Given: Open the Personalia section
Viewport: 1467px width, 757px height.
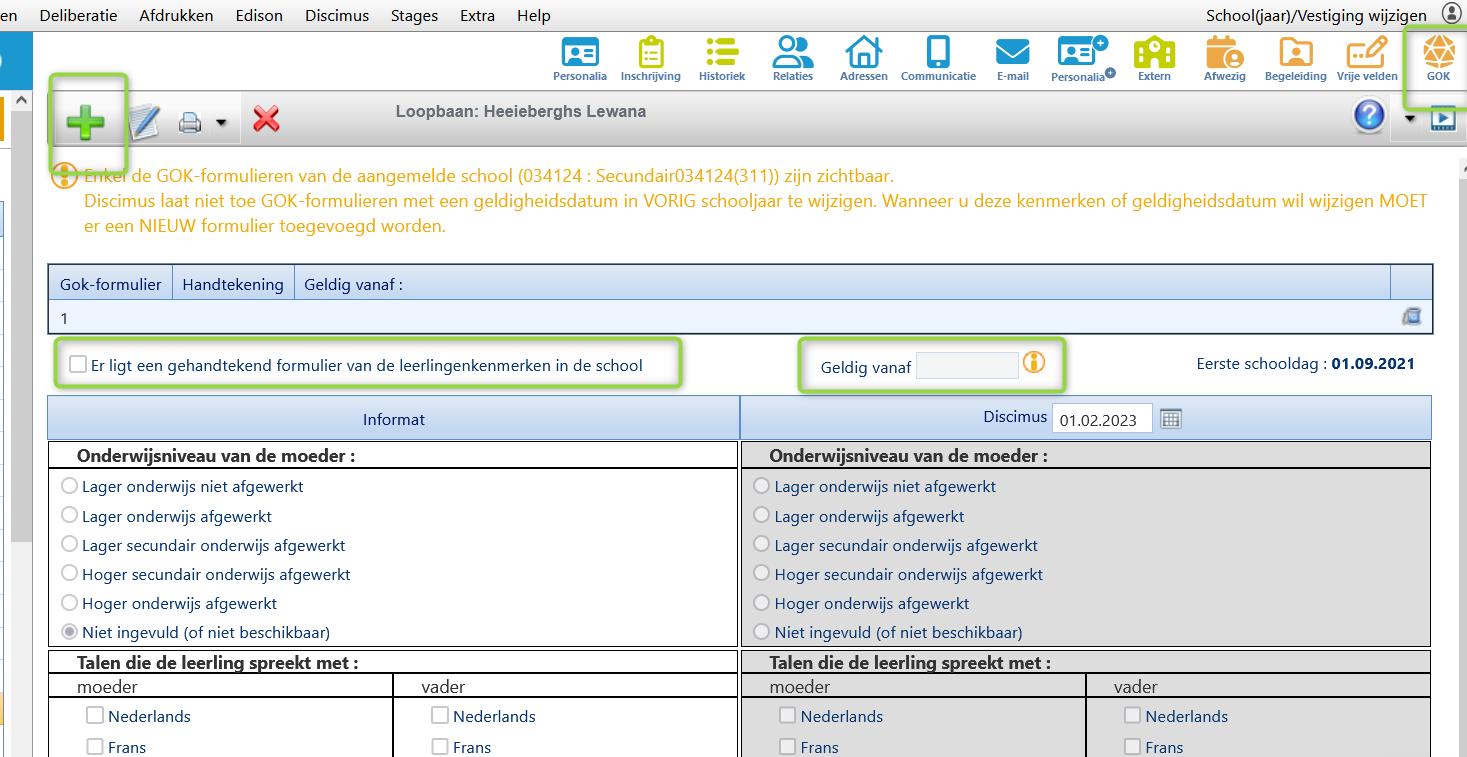Looking at the screenshot, I should point(580,59).
